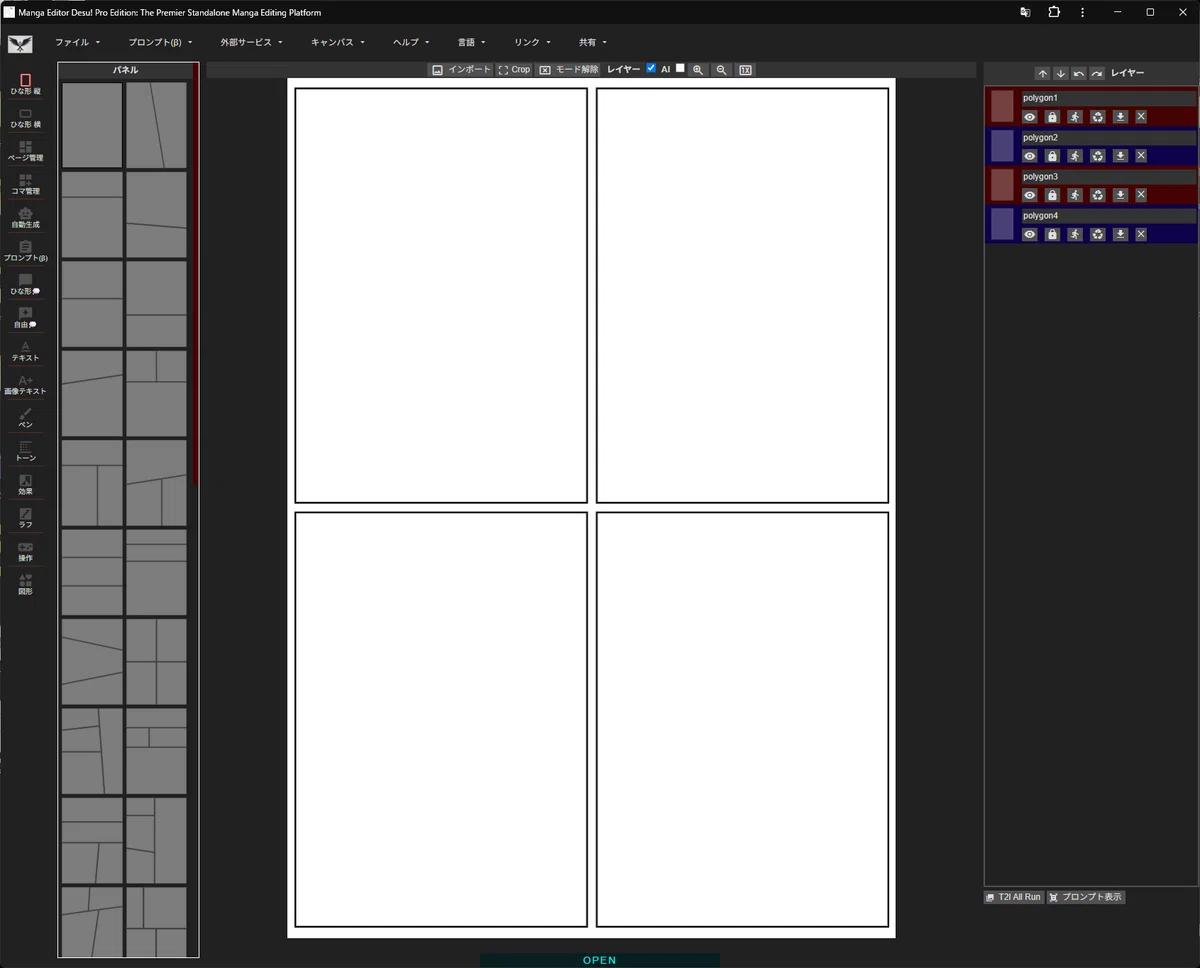
Task: Expand the リンク dropdown
Action: pyautogui.click(x=532, y=43)
